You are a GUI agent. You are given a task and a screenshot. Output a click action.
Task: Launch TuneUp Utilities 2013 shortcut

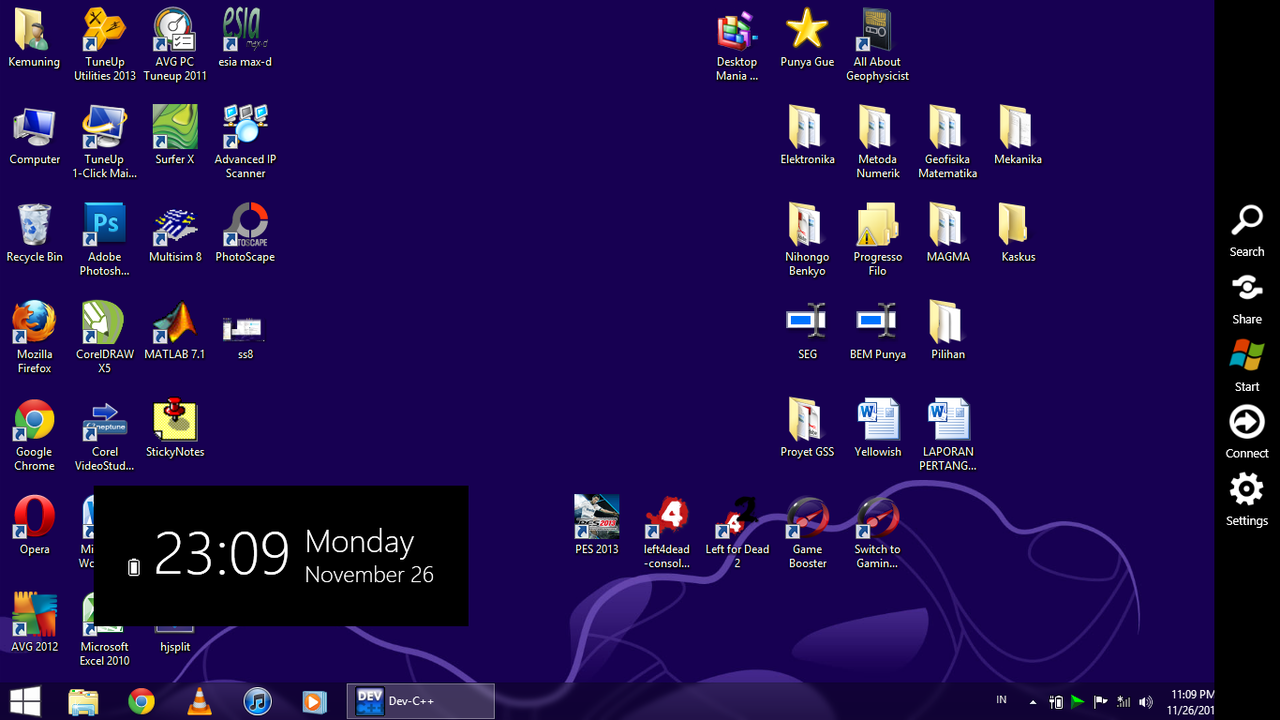point(105,45)
